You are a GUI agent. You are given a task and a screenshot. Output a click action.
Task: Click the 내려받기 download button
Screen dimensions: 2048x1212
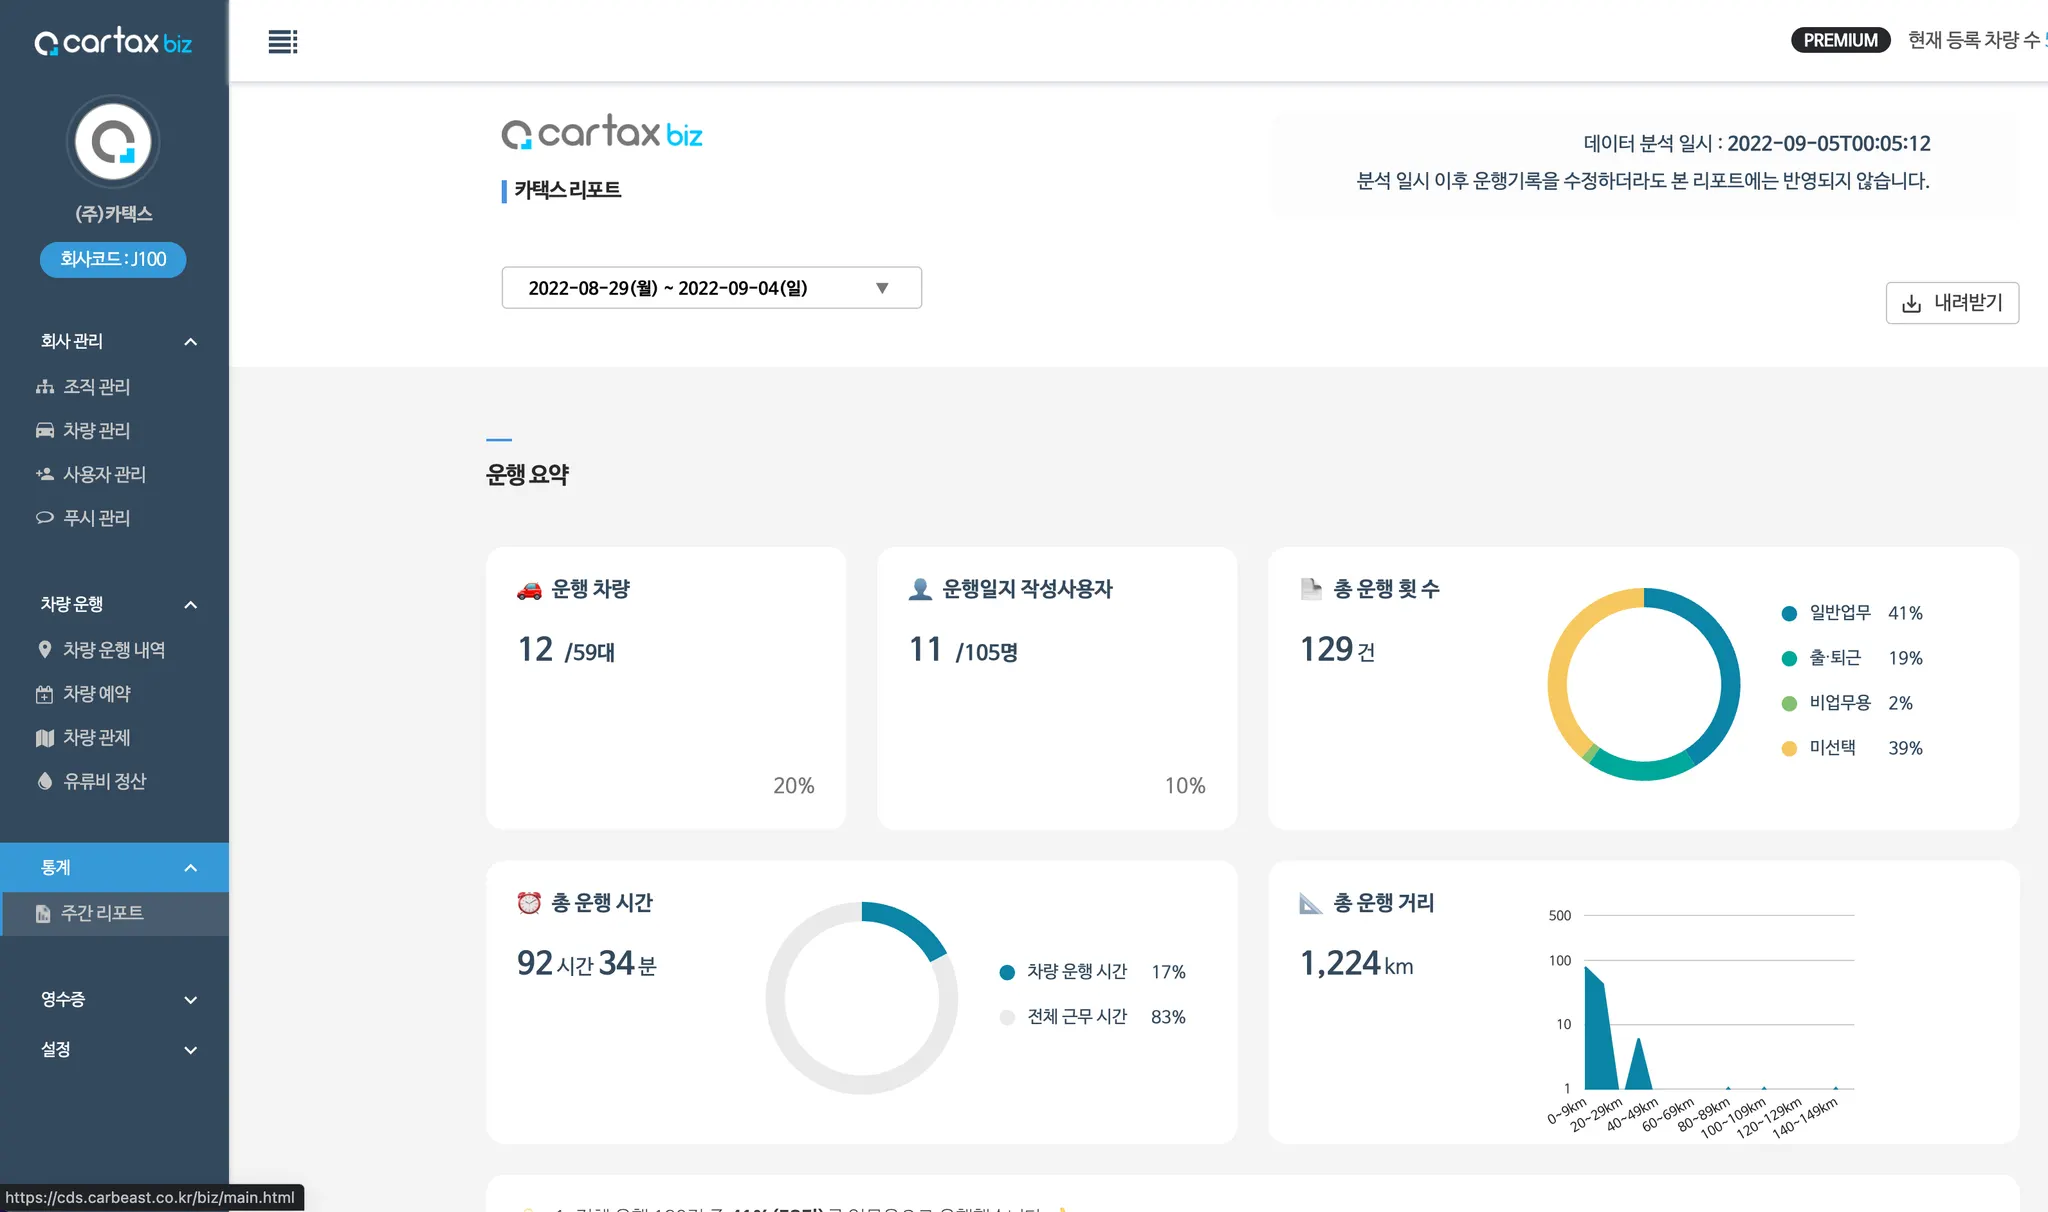(x=1951, y=303)
